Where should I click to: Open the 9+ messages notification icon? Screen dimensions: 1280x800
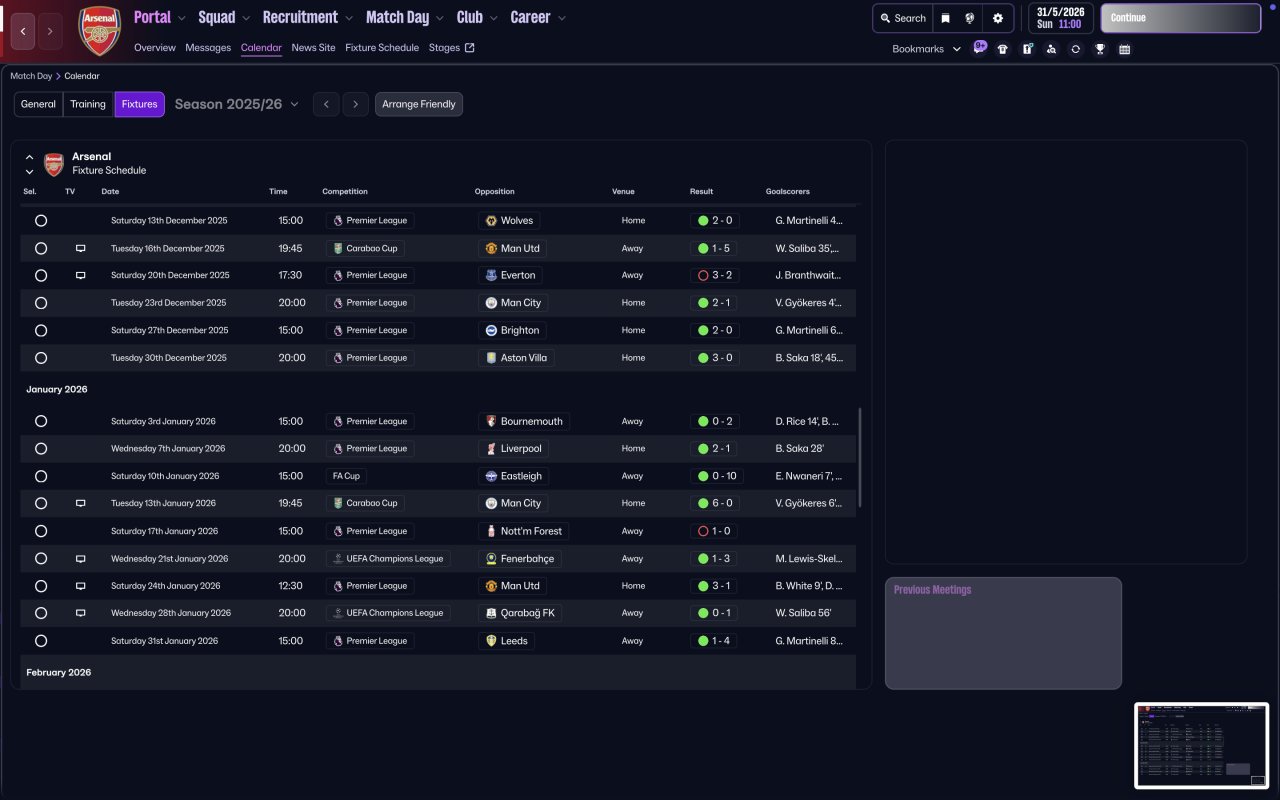pos(979,47)
